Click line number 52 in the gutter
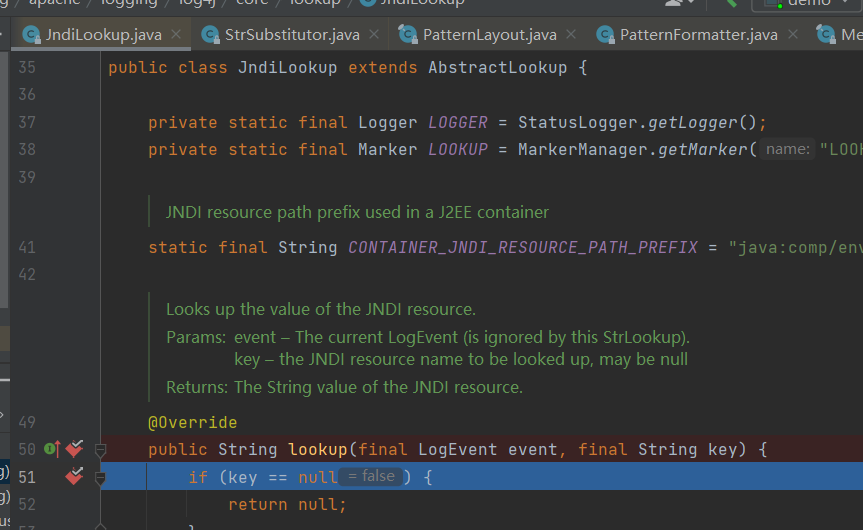 [27, 505]
